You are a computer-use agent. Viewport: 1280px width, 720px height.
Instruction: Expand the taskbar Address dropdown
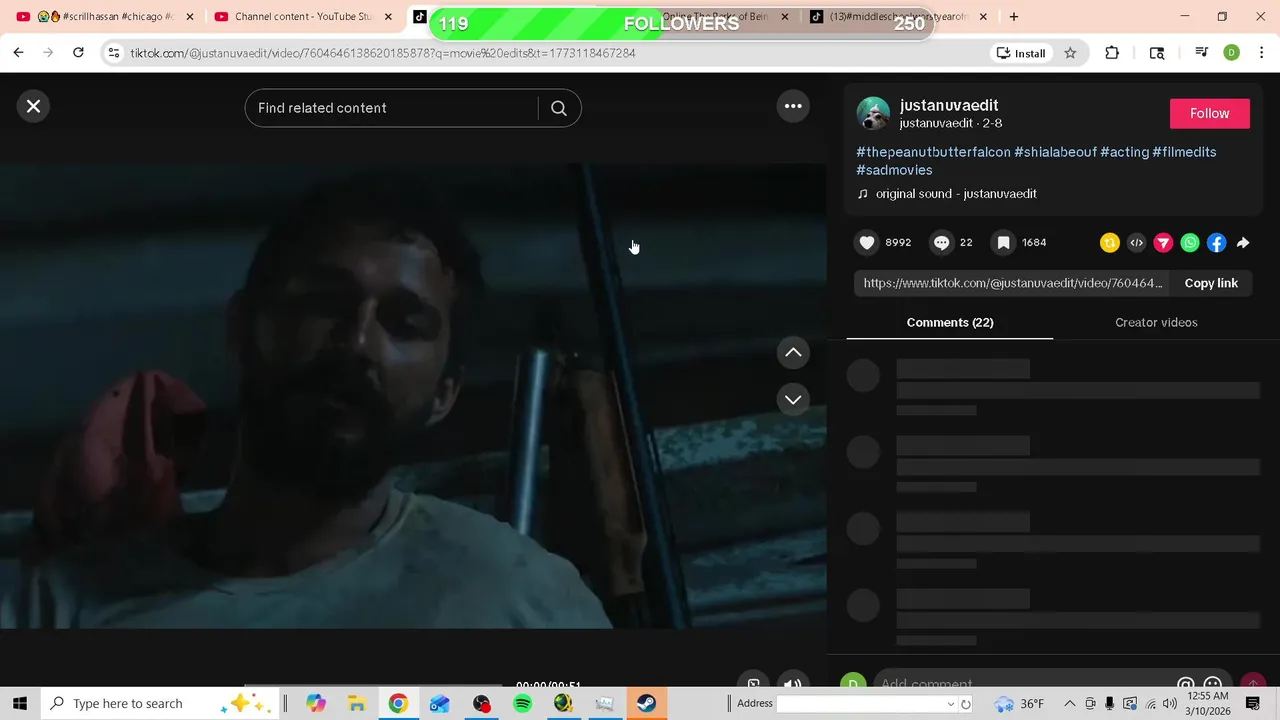pos(951,704)
